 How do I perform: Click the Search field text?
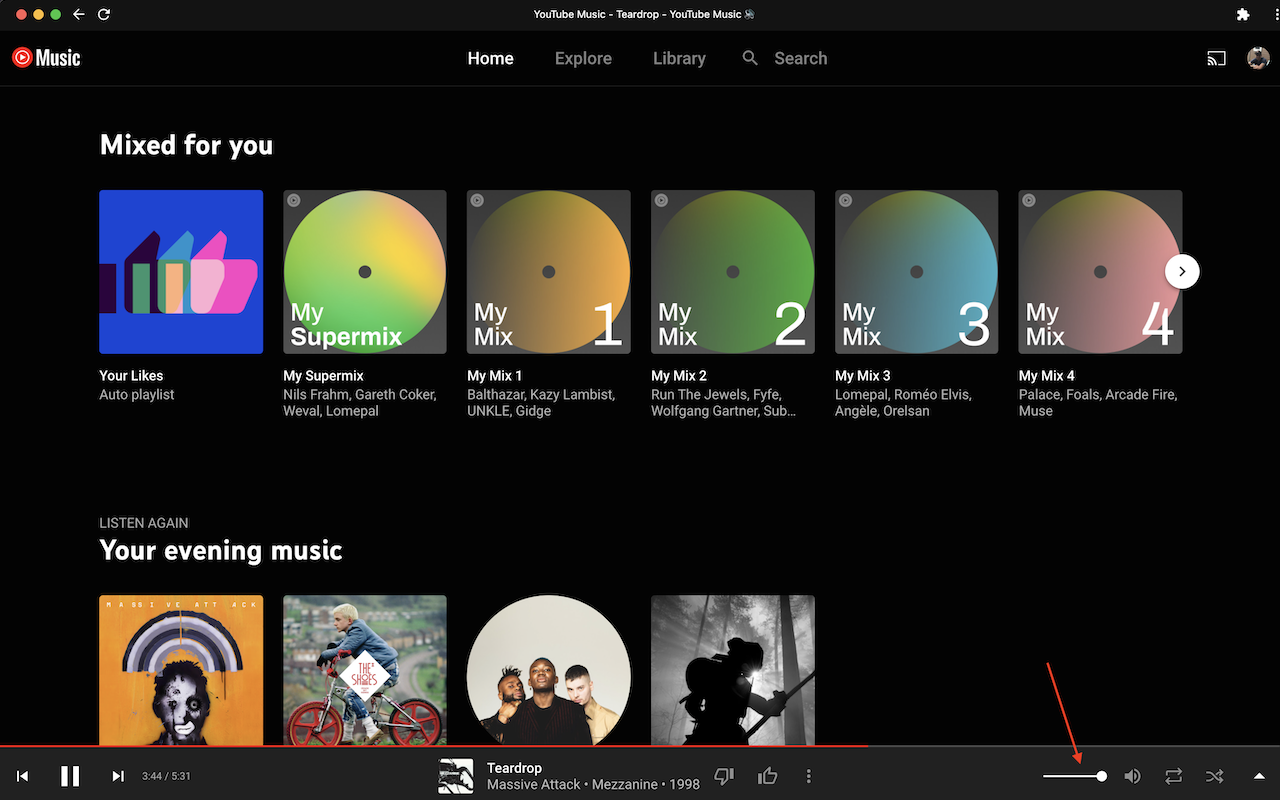800,58
